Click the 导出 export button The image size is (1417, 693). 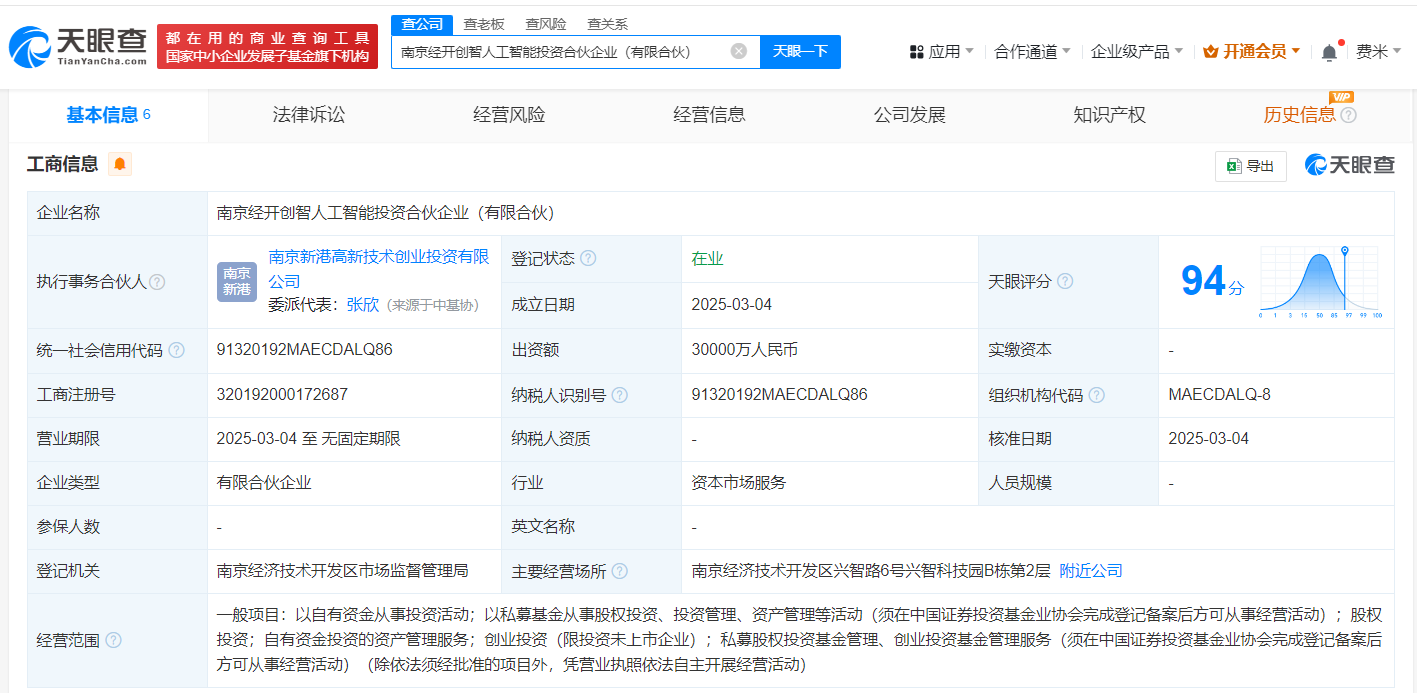pyautogui.click(x=1250, y=166)
